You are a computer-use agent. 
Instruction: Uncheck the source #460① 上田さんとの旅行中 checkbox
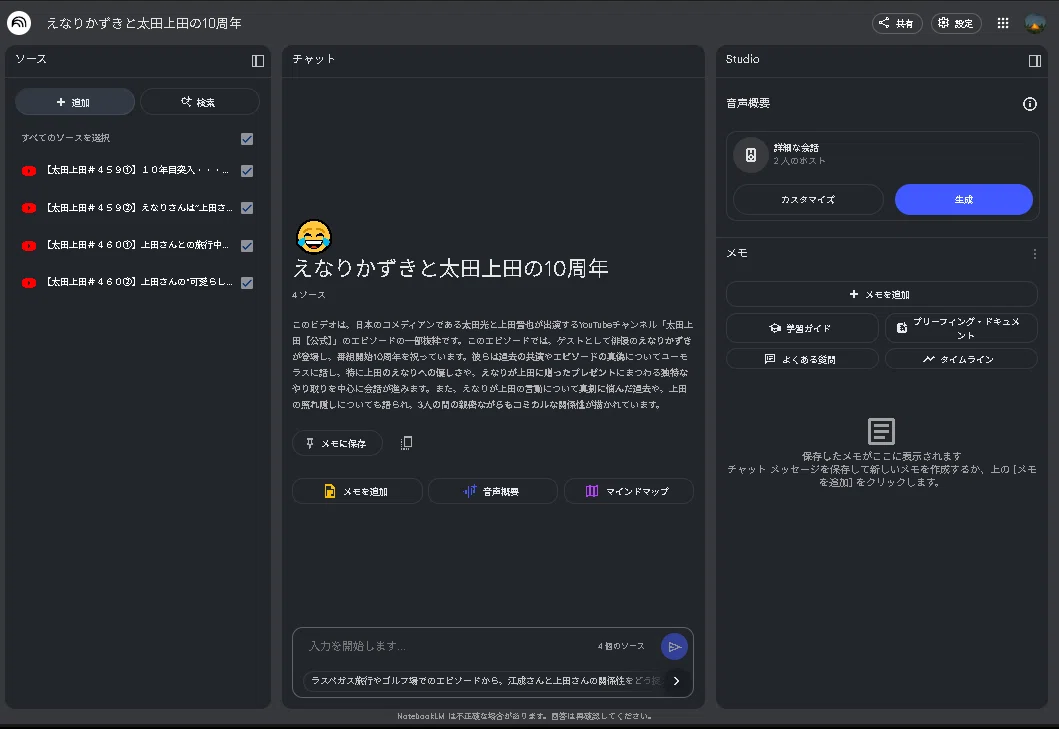point(247,245)
